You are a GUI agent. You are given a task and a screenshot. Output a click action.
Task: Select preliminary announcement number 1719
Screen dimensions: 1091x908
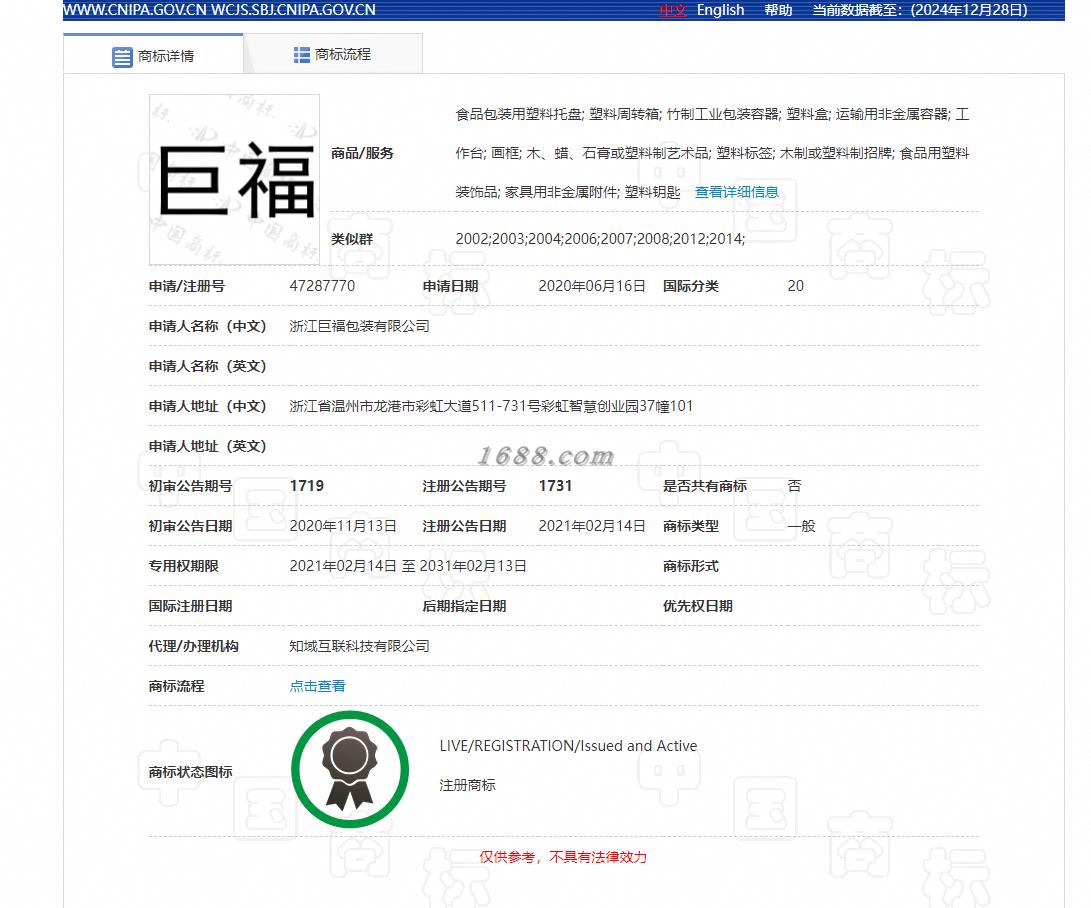[x=307, y=486]
